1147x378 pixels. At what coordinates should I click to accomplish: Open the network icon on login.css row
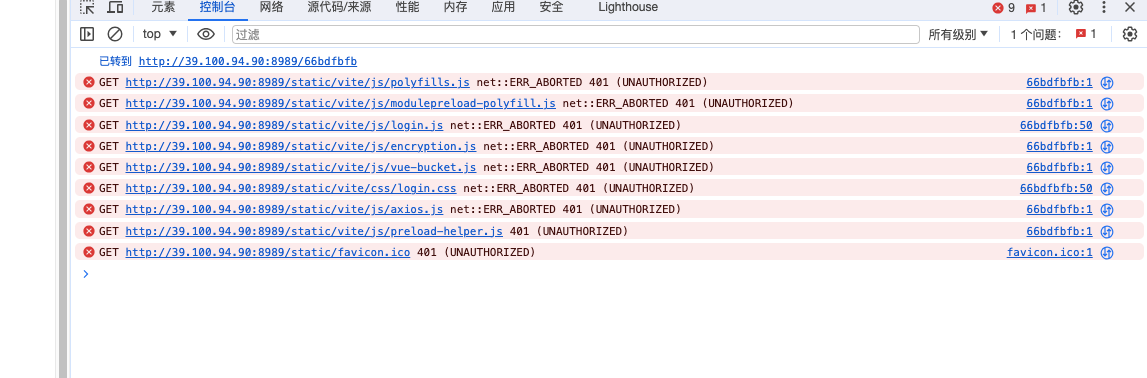[1107, 189]
